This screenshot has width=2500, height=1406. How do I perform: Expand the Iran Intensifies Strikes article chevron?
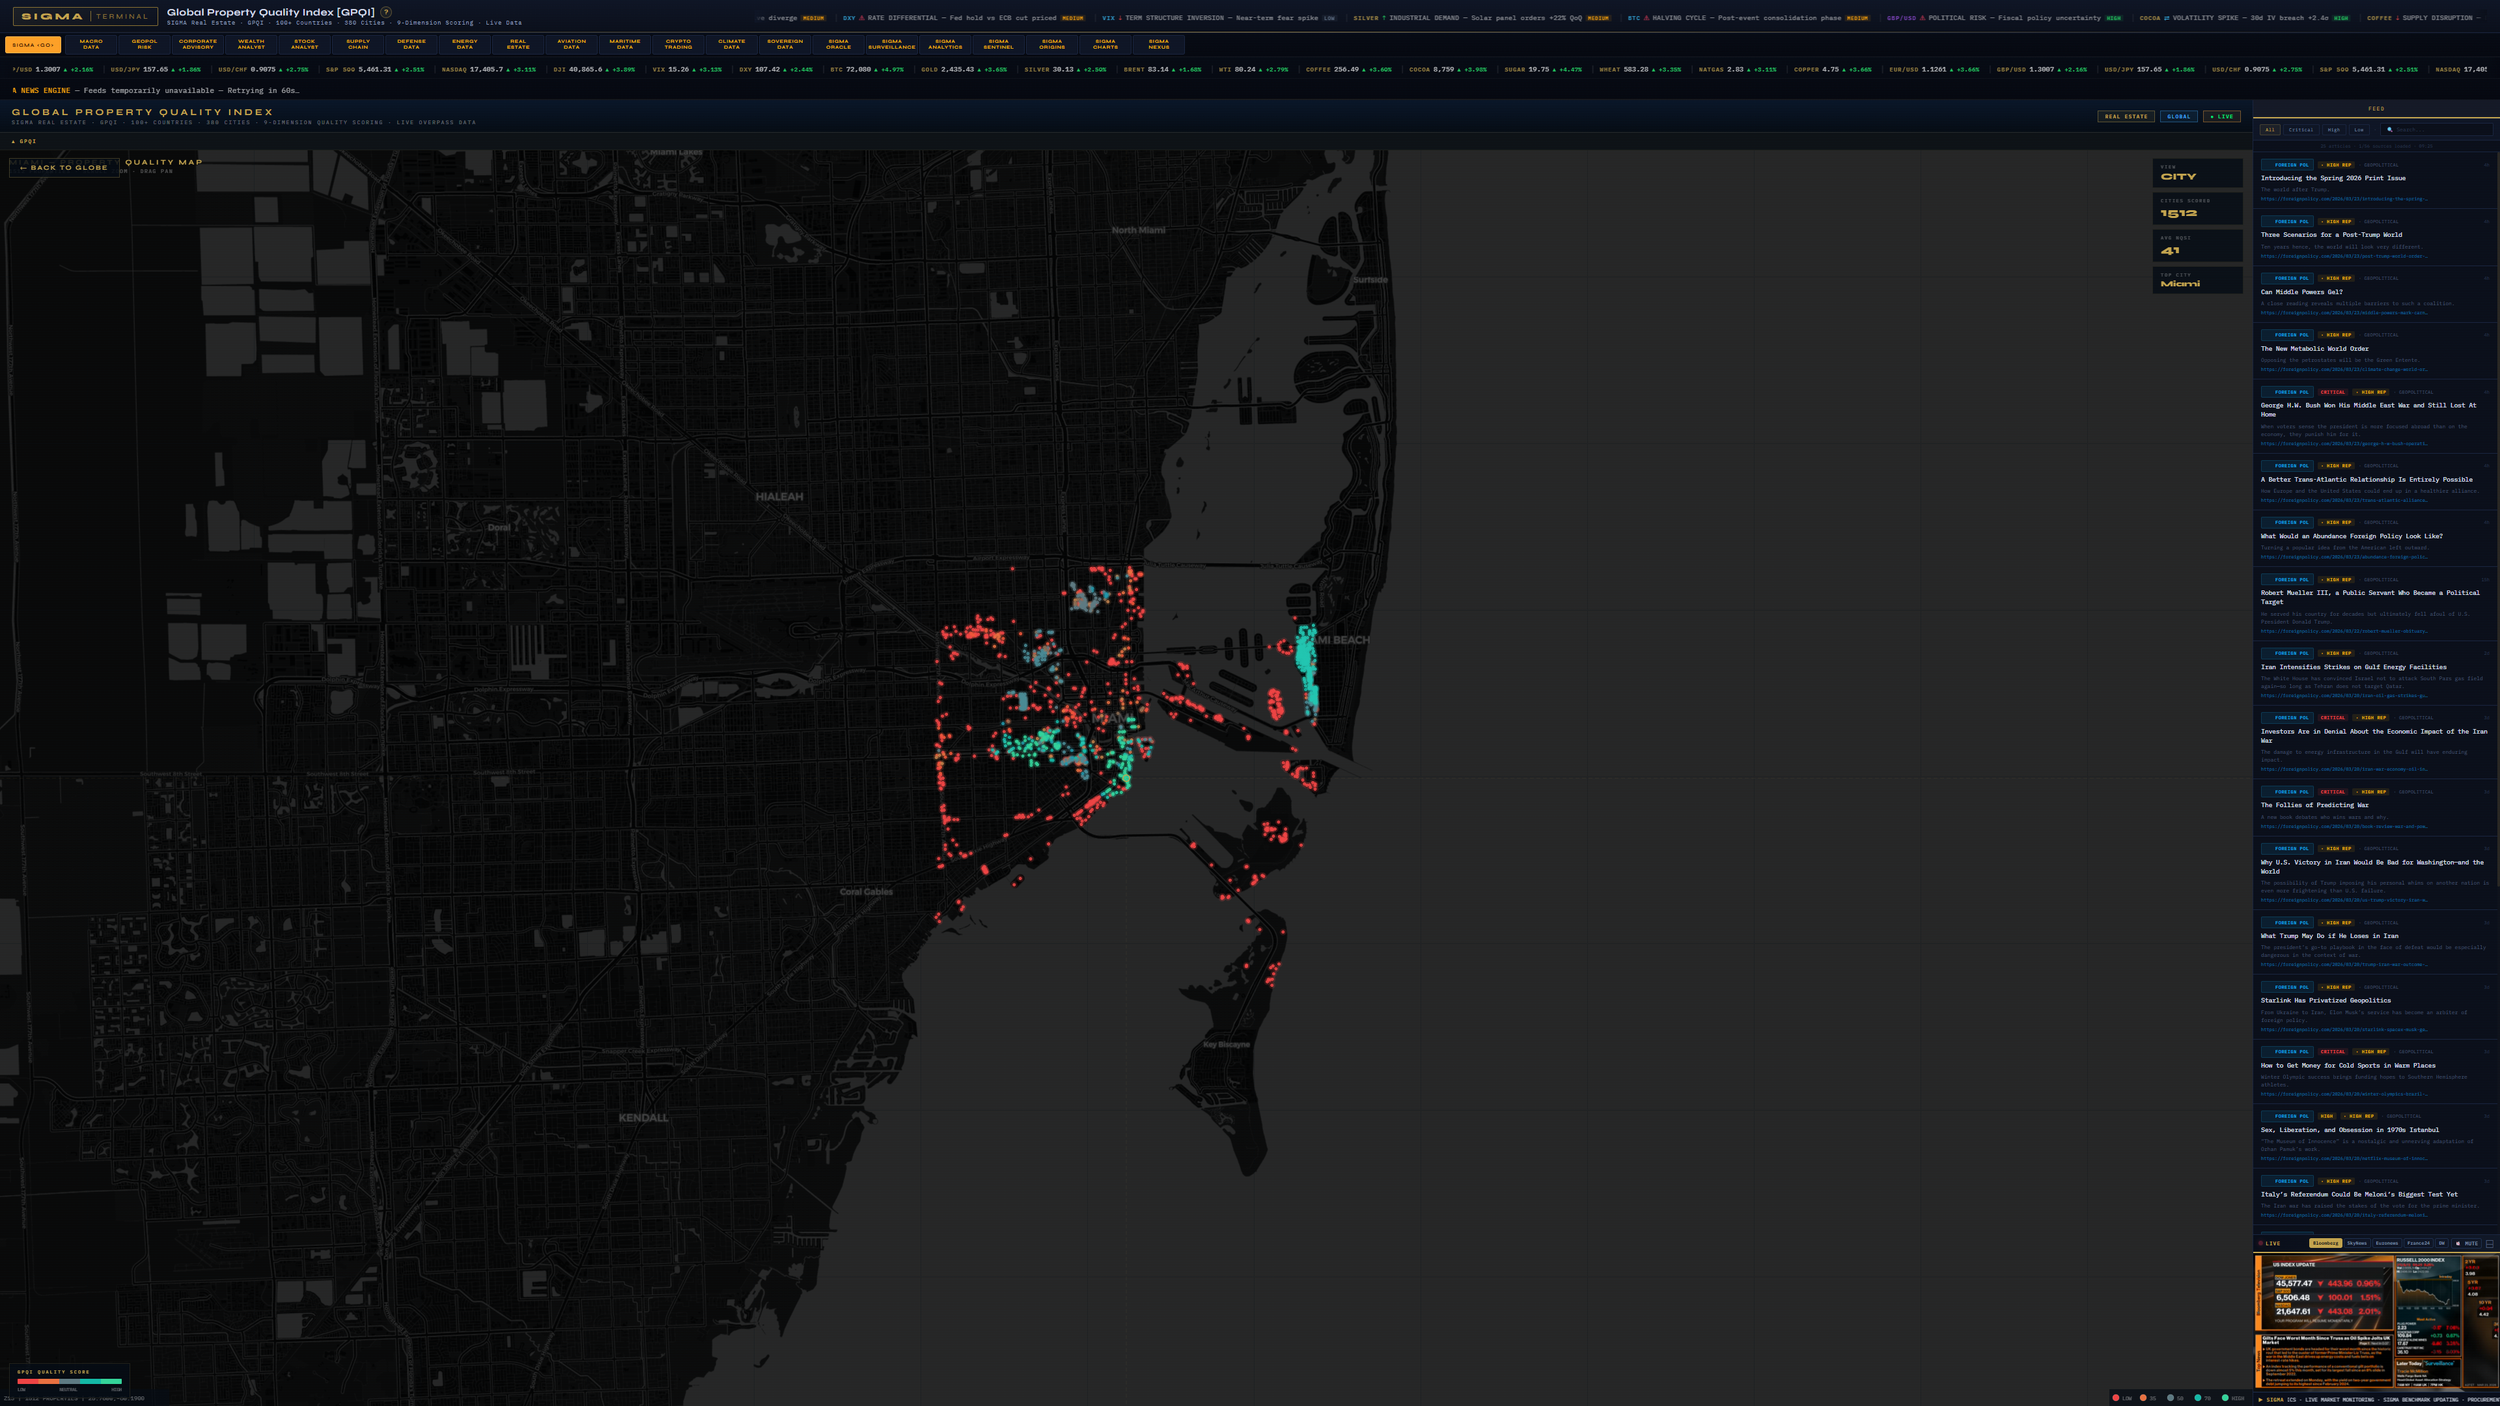2487,652
